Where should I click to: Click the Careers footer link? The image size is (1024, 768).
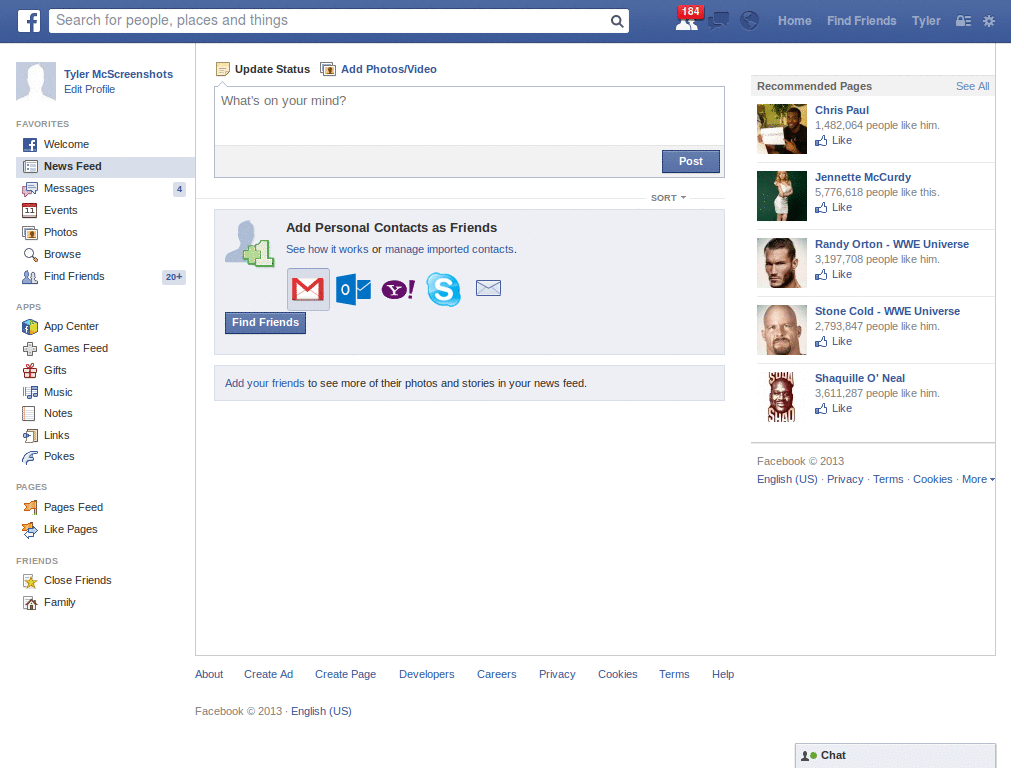pyautogui.click(x=496, y=675)
